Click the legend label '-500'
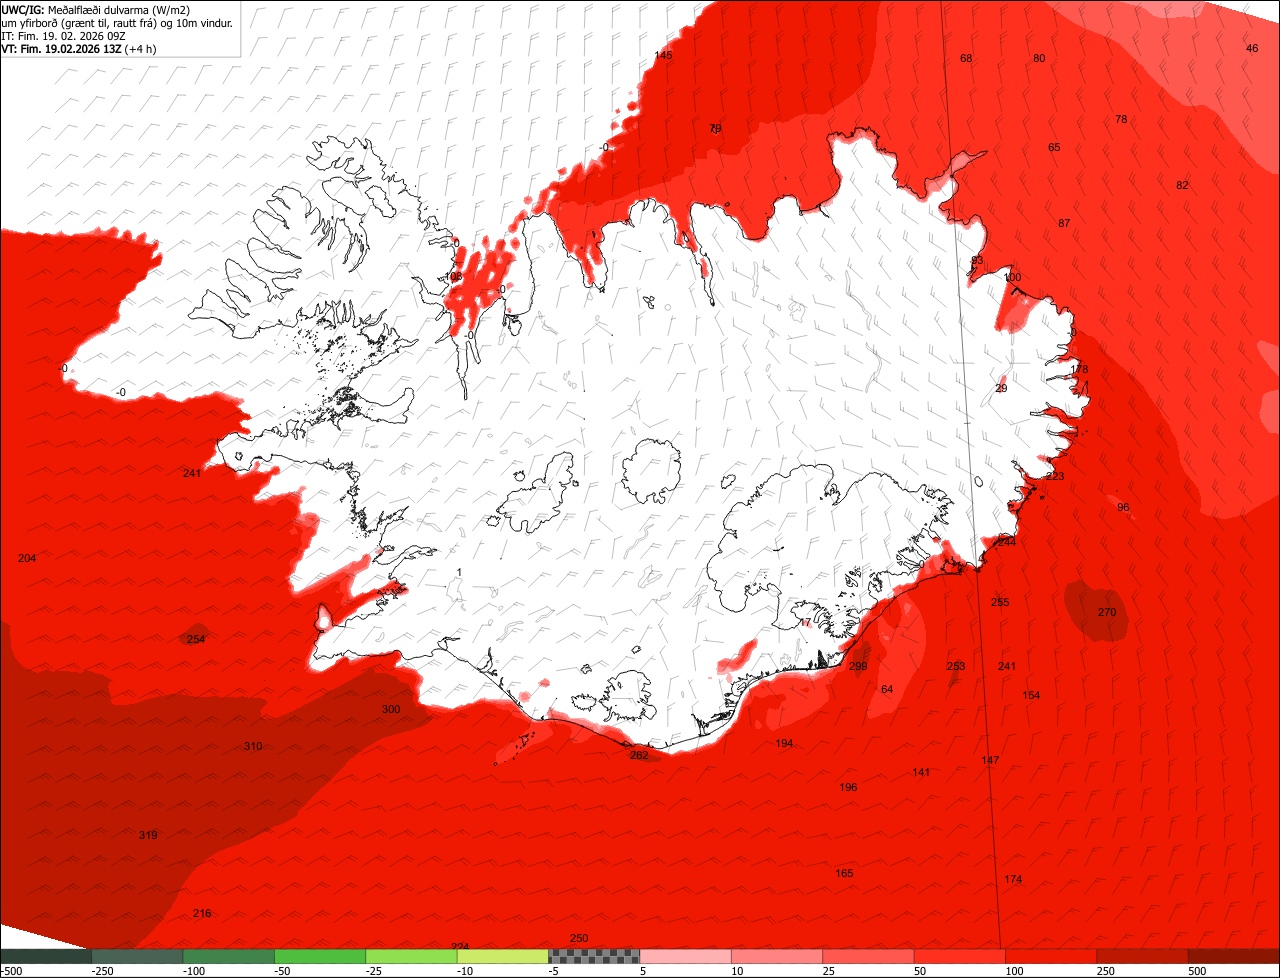The height and width of the screenshot is (978, 1280). [x=11, y=971]
